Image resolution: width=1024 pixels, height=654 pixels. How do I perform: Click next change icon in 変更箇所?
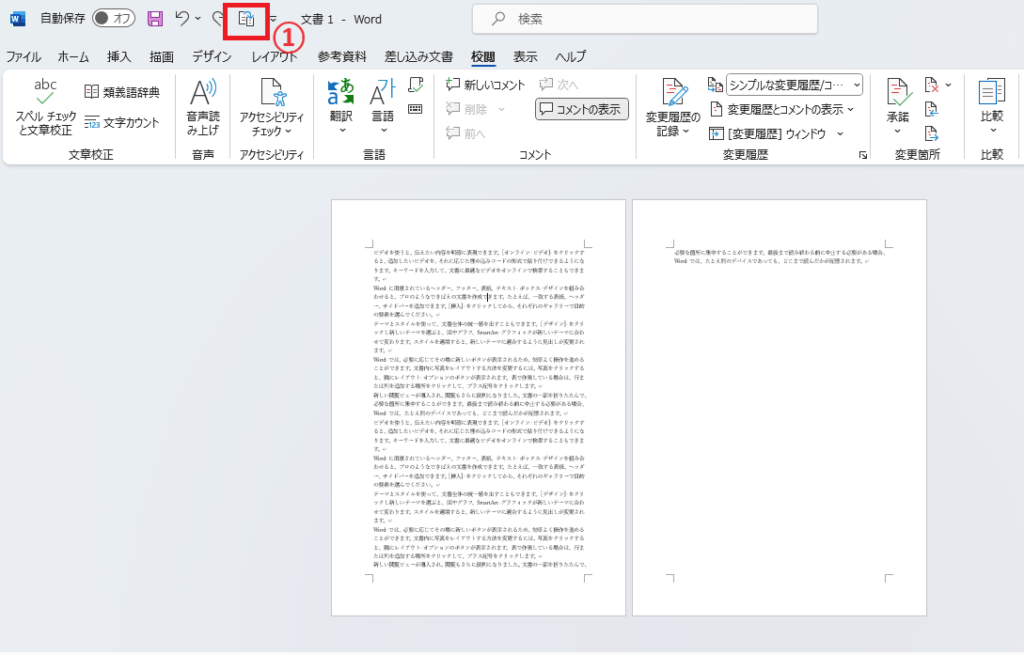932,134
